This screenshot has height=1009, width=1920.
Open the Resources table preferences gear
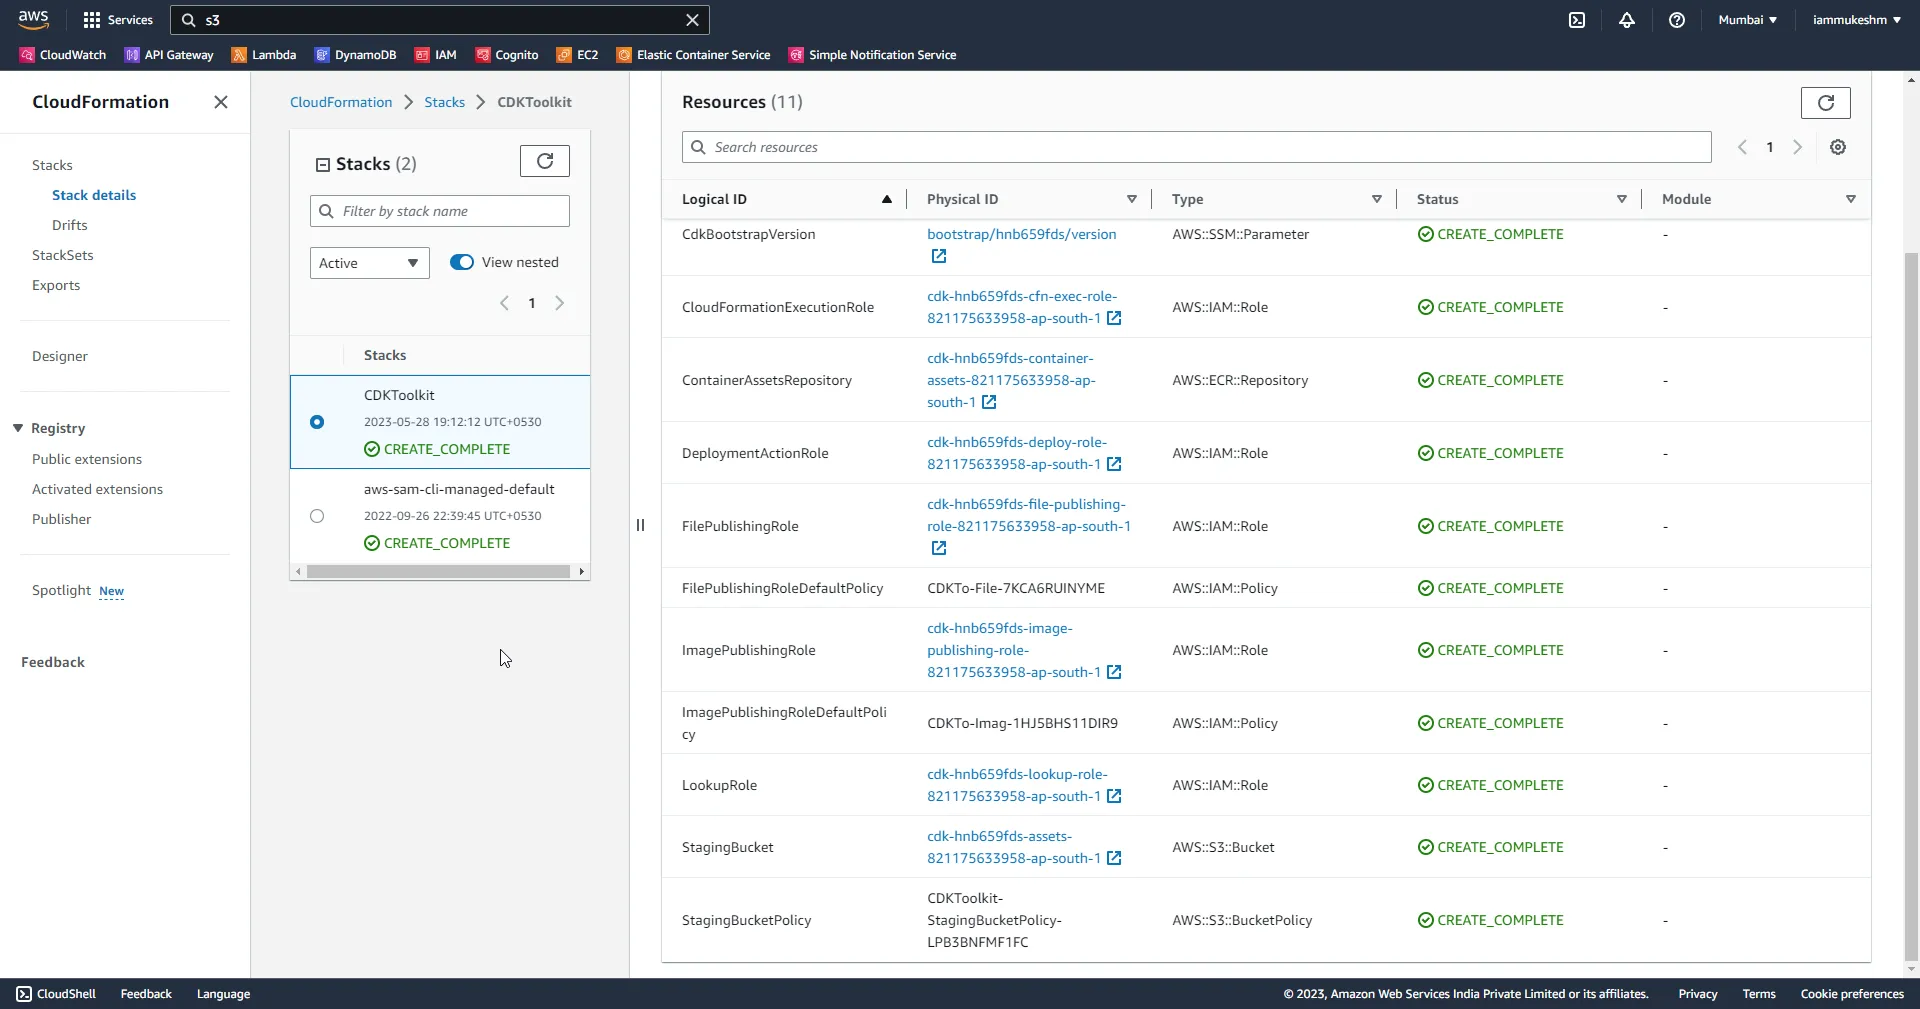[x=1838, y=147]
